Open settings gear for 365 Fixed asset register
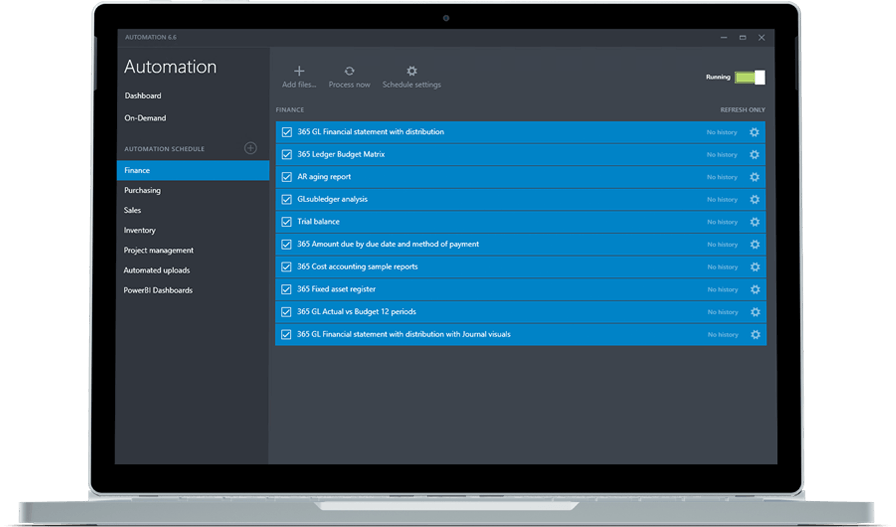This screenshot has height=527, width=896. point(755,289)
